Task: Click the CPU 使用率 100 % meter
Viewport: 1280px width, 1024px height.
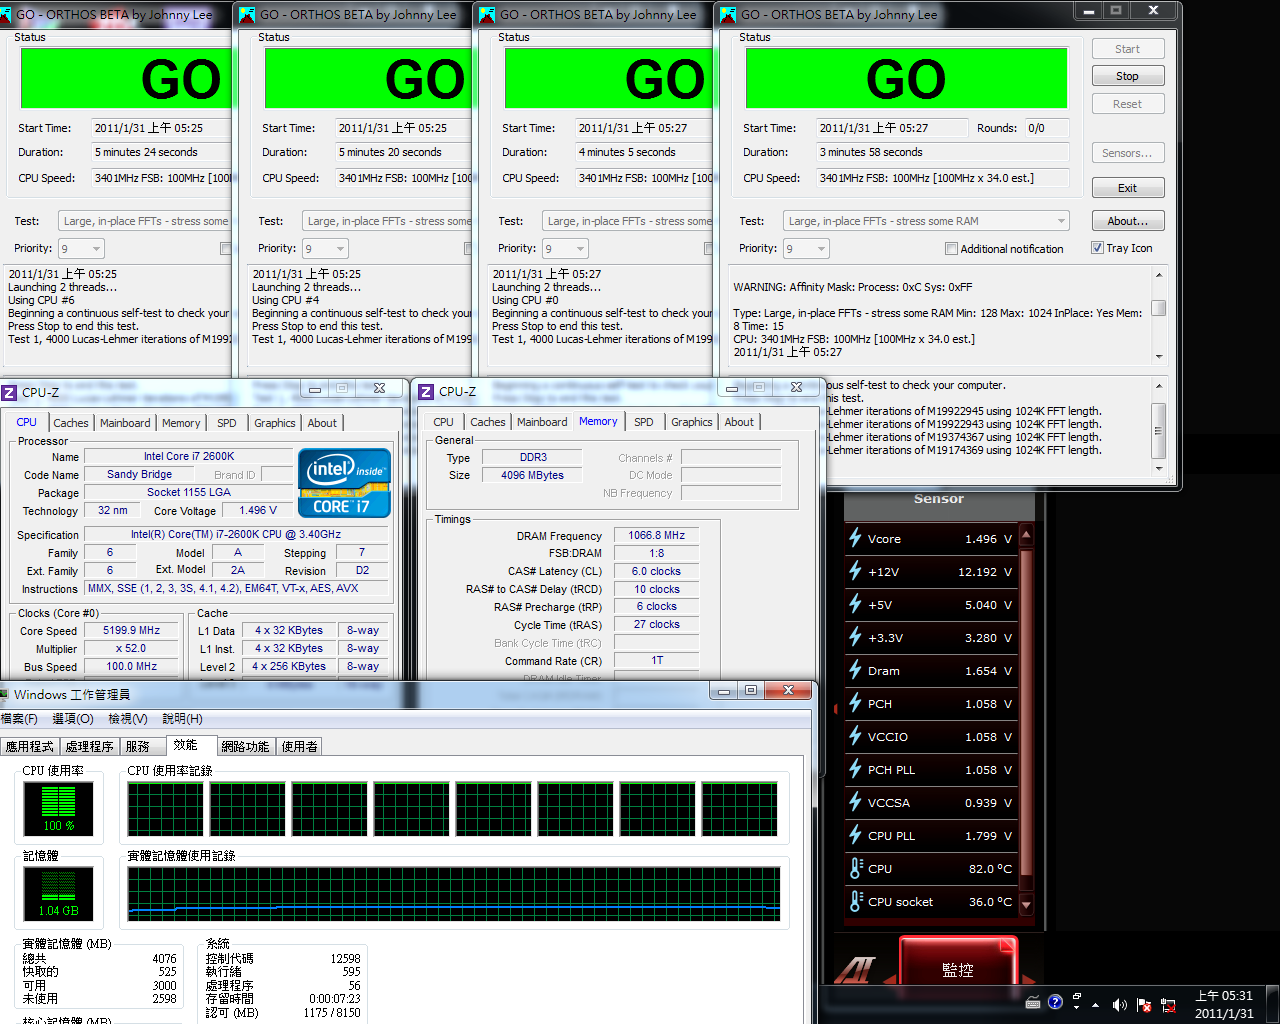Action: (x=59, y=808)
